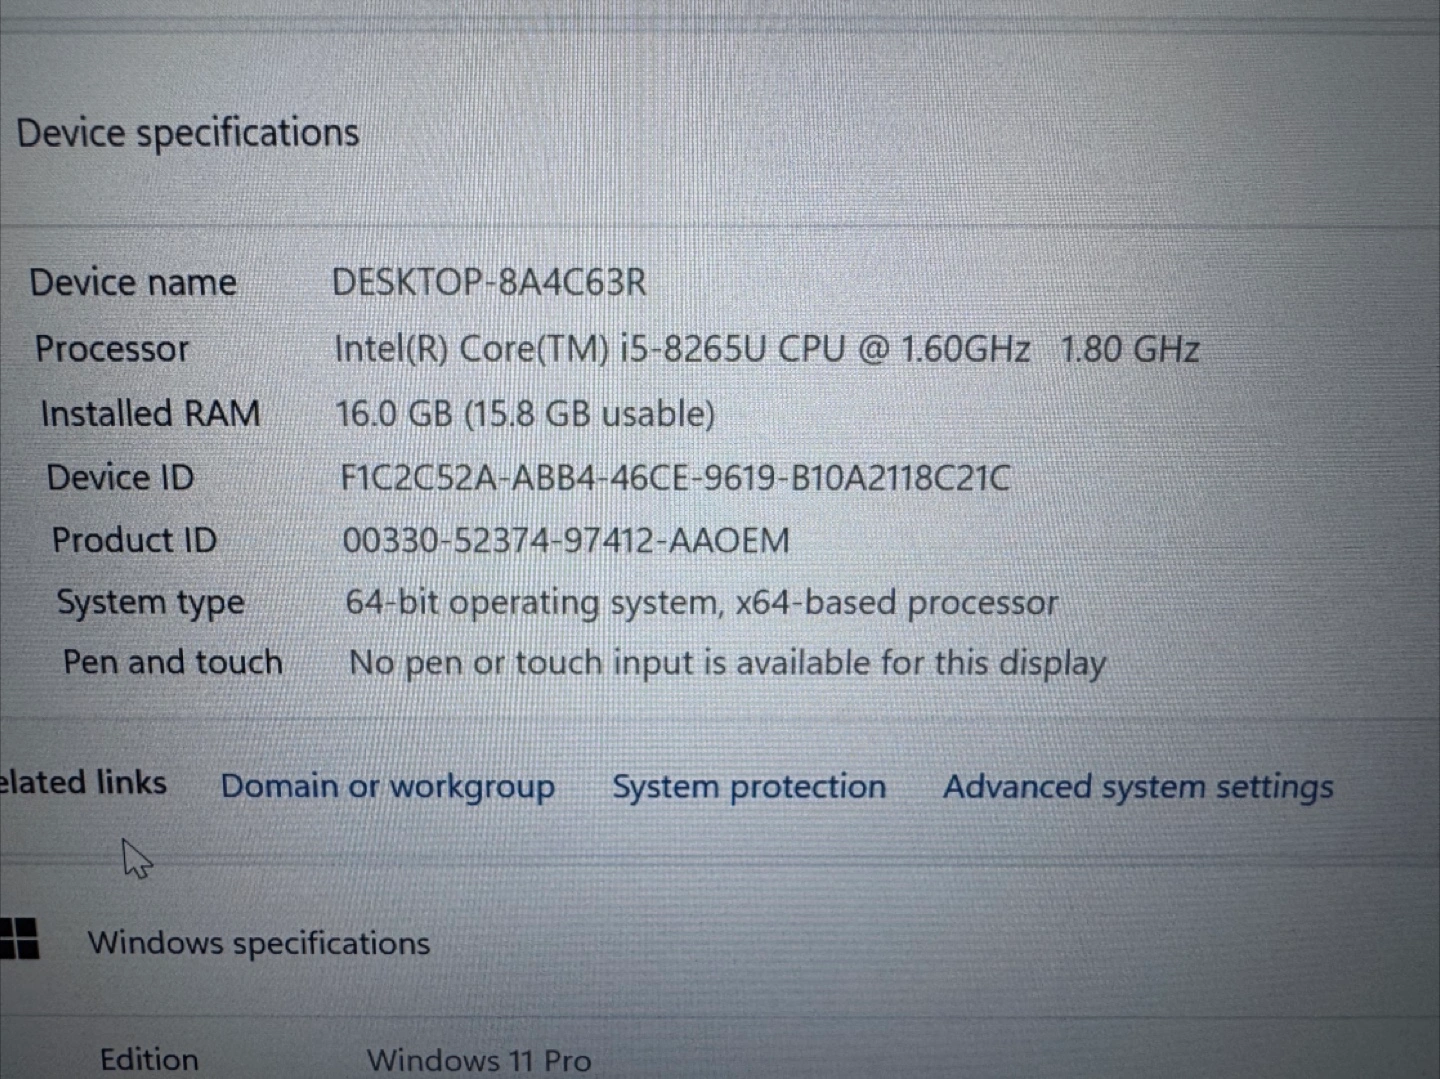Screen dimensions: 1440x1079
Task: Click the Processor label
Action: point(112,349)
